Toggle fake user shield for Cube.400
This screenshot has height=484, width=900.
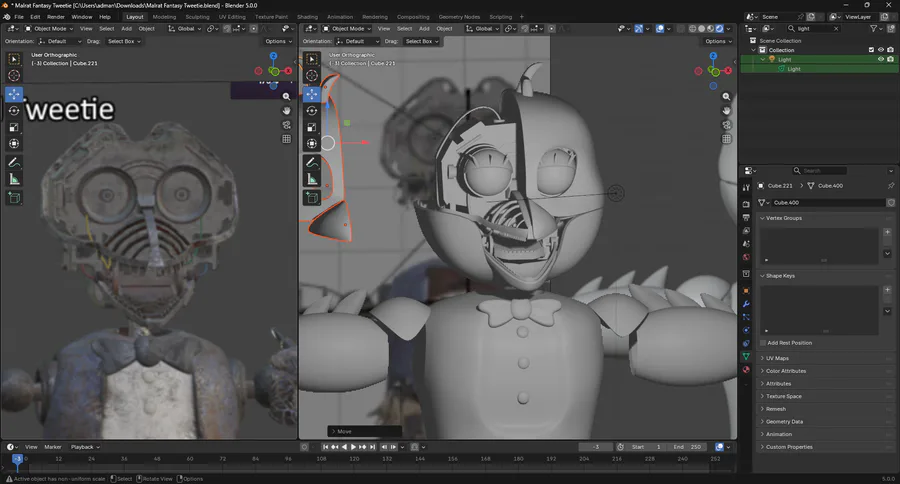tap(891, 203)
